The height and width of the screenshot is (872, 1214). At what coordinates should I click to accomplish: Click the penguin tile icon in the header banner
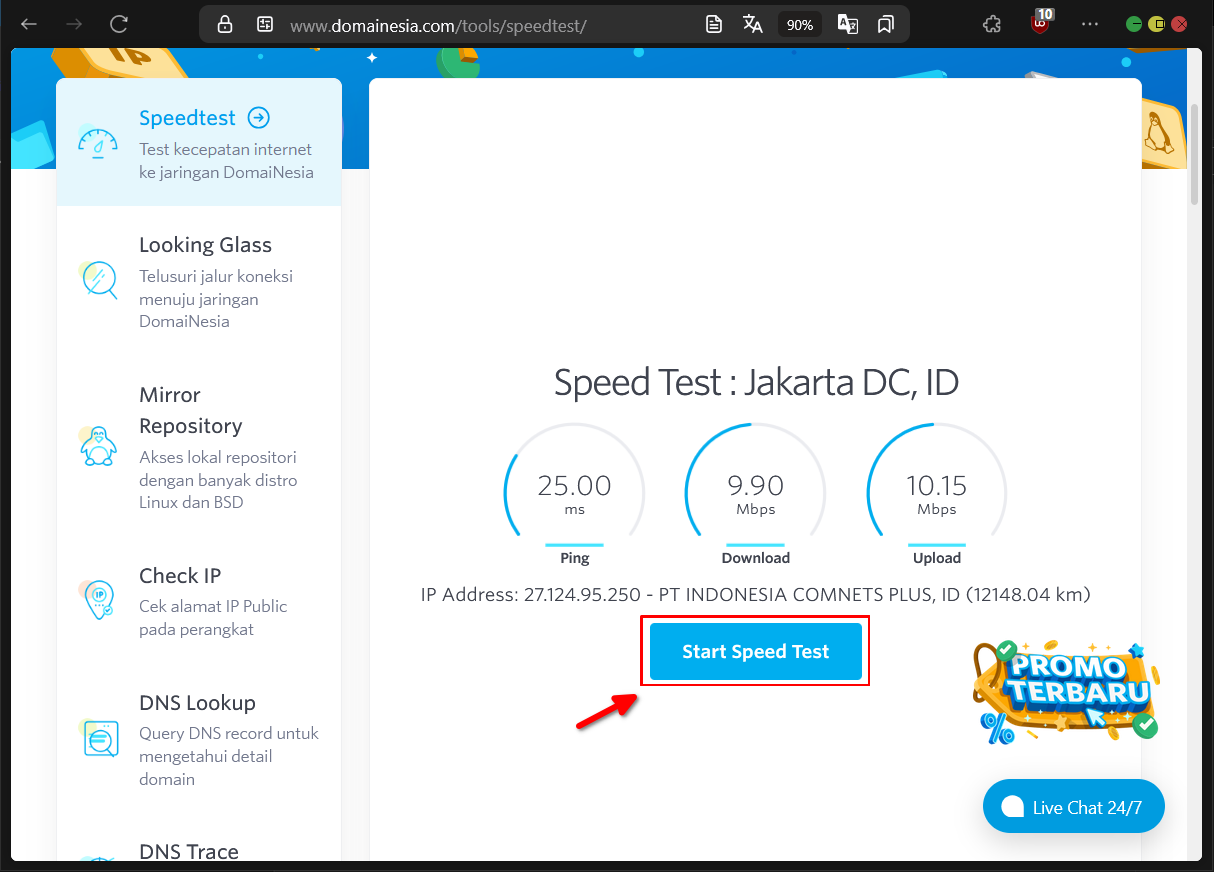tap(1161, 133)
